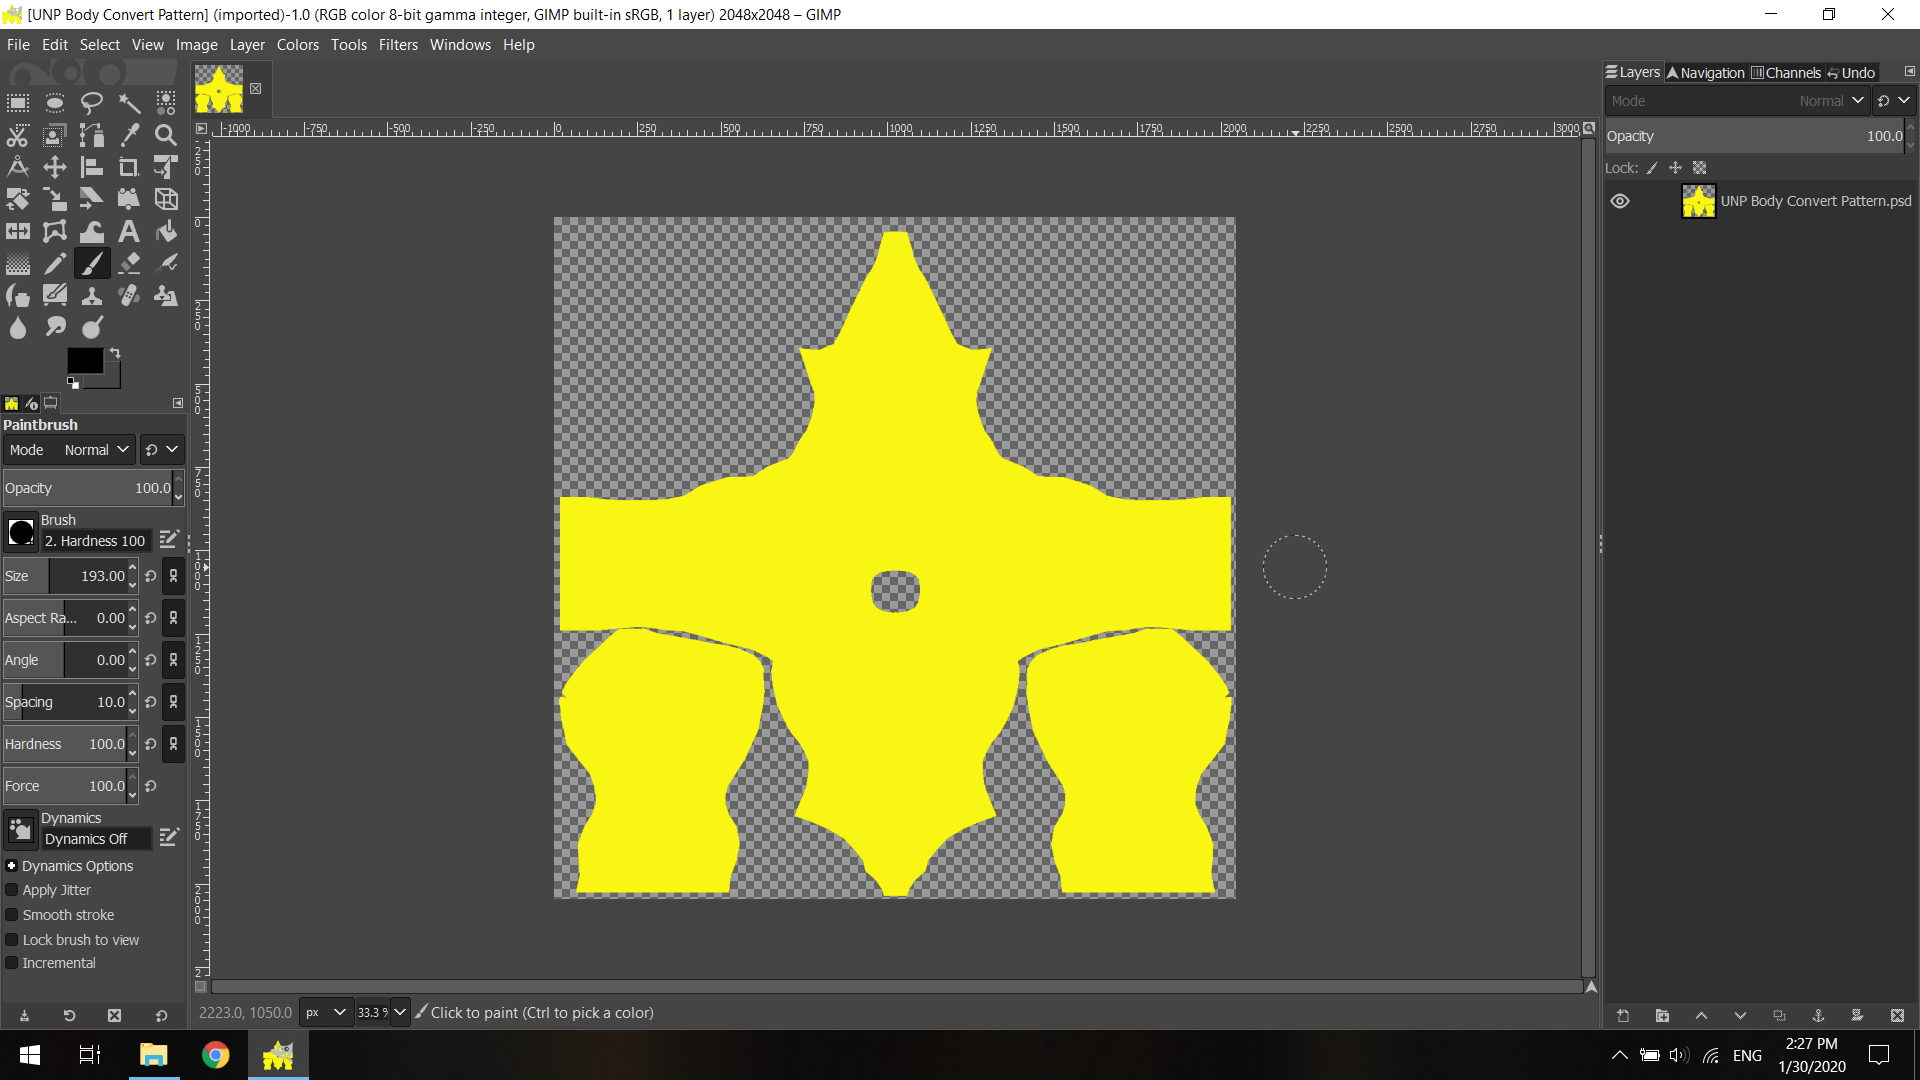Select the Move tool
The image size is (1920, 1080).
click(55, 167)
